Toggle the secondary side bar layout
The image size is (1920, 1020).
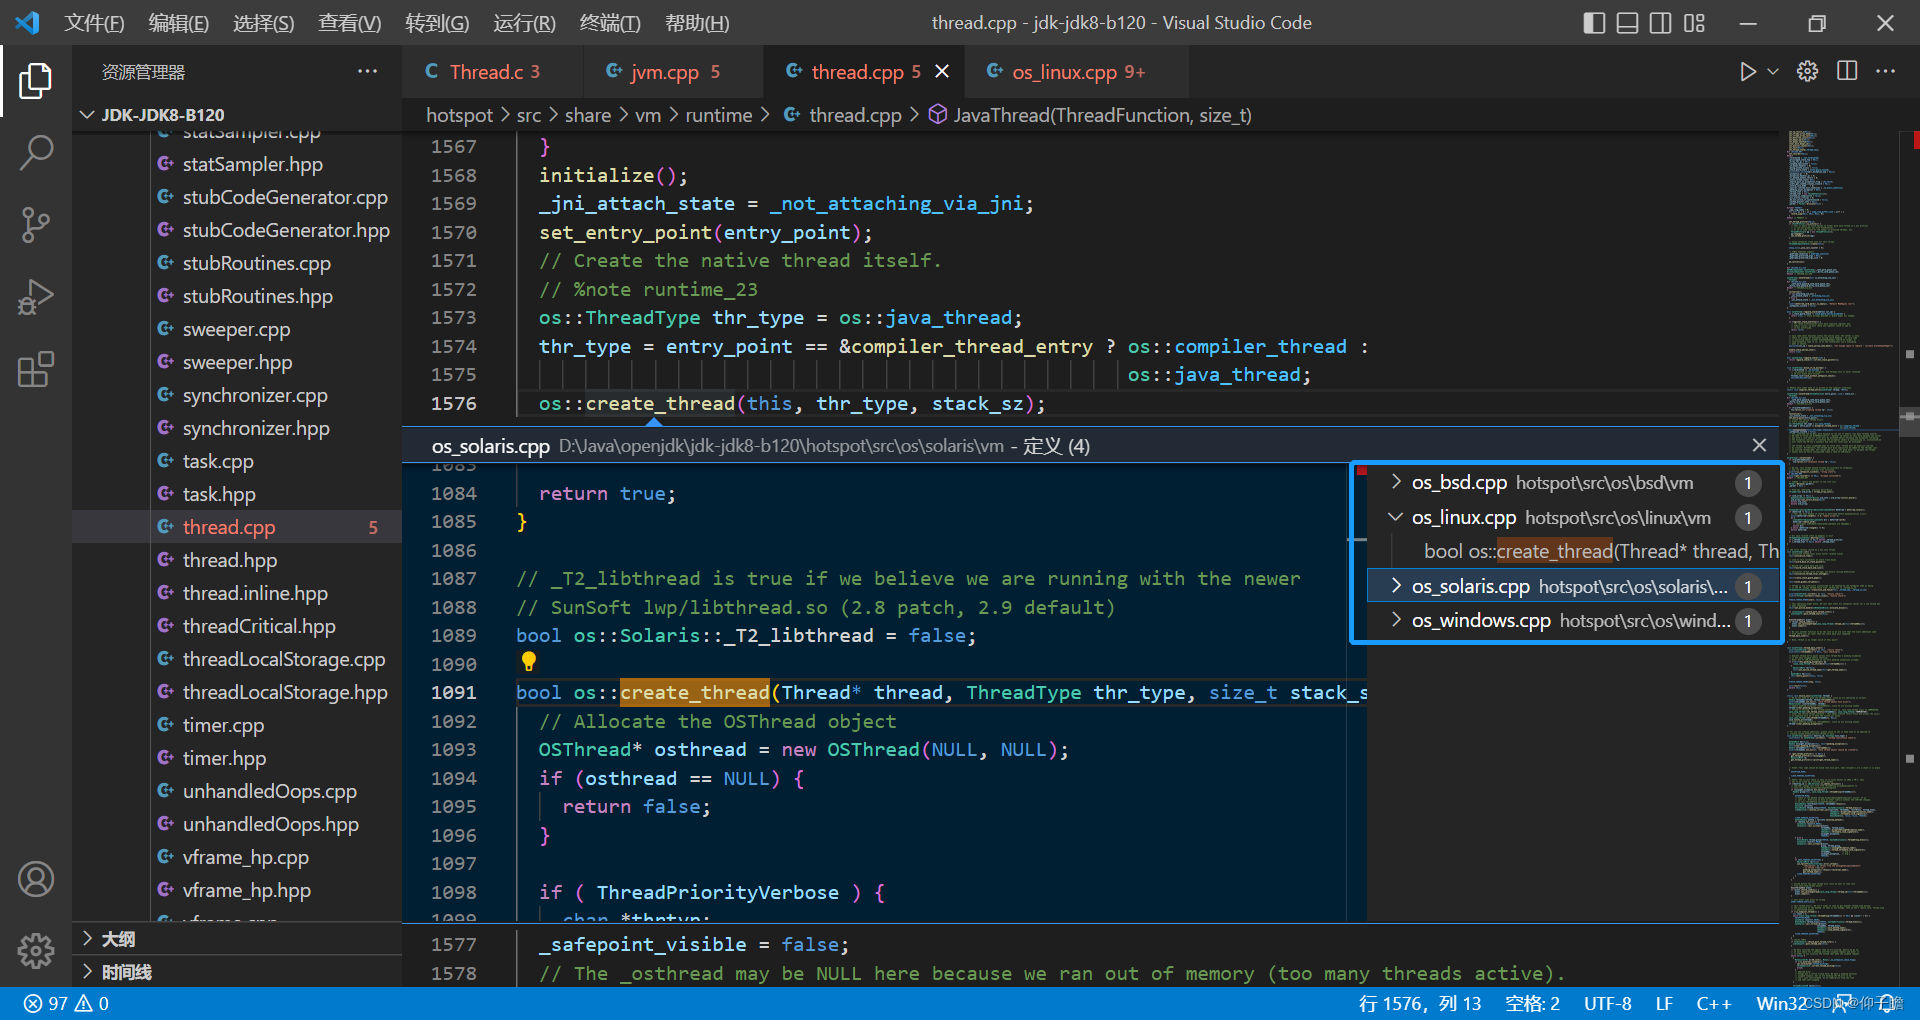(1660, 23)
